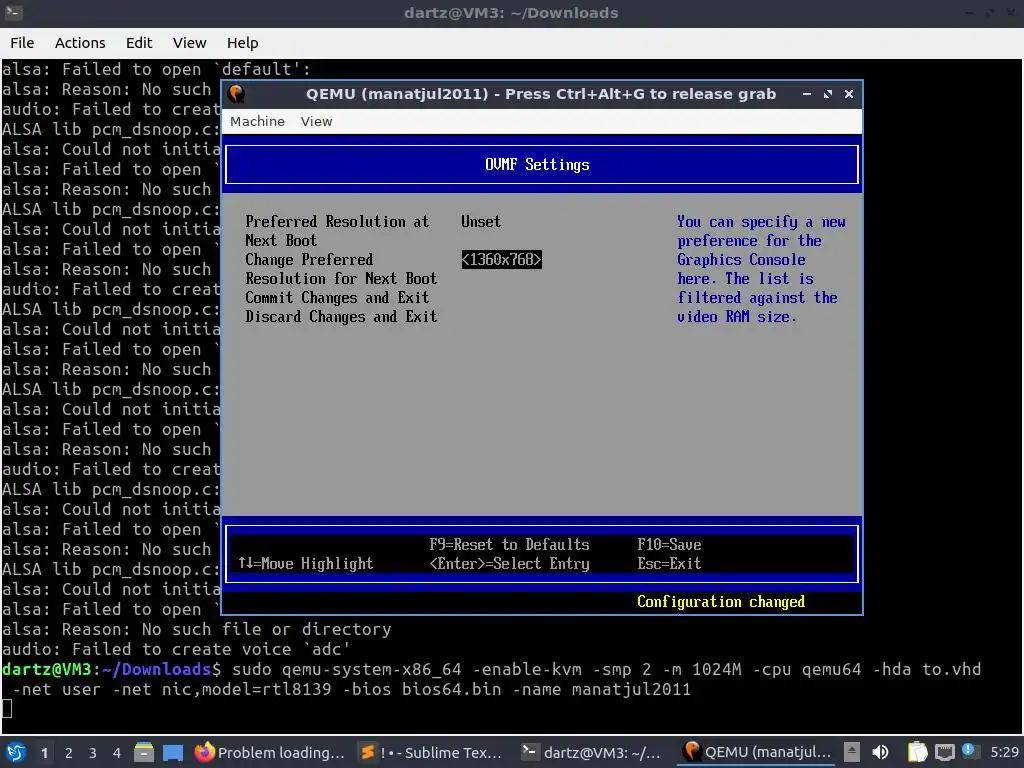Click the F10=Save hint

(x=669, y=545)
